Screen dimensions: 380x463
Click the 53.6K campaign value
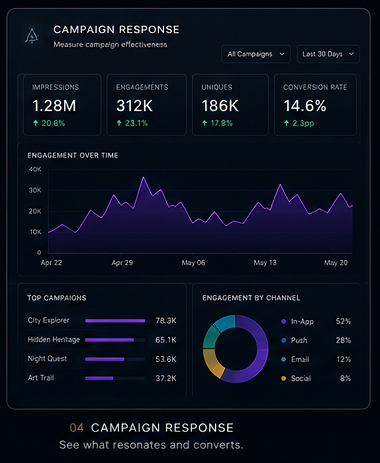click(x=166, y=359)
